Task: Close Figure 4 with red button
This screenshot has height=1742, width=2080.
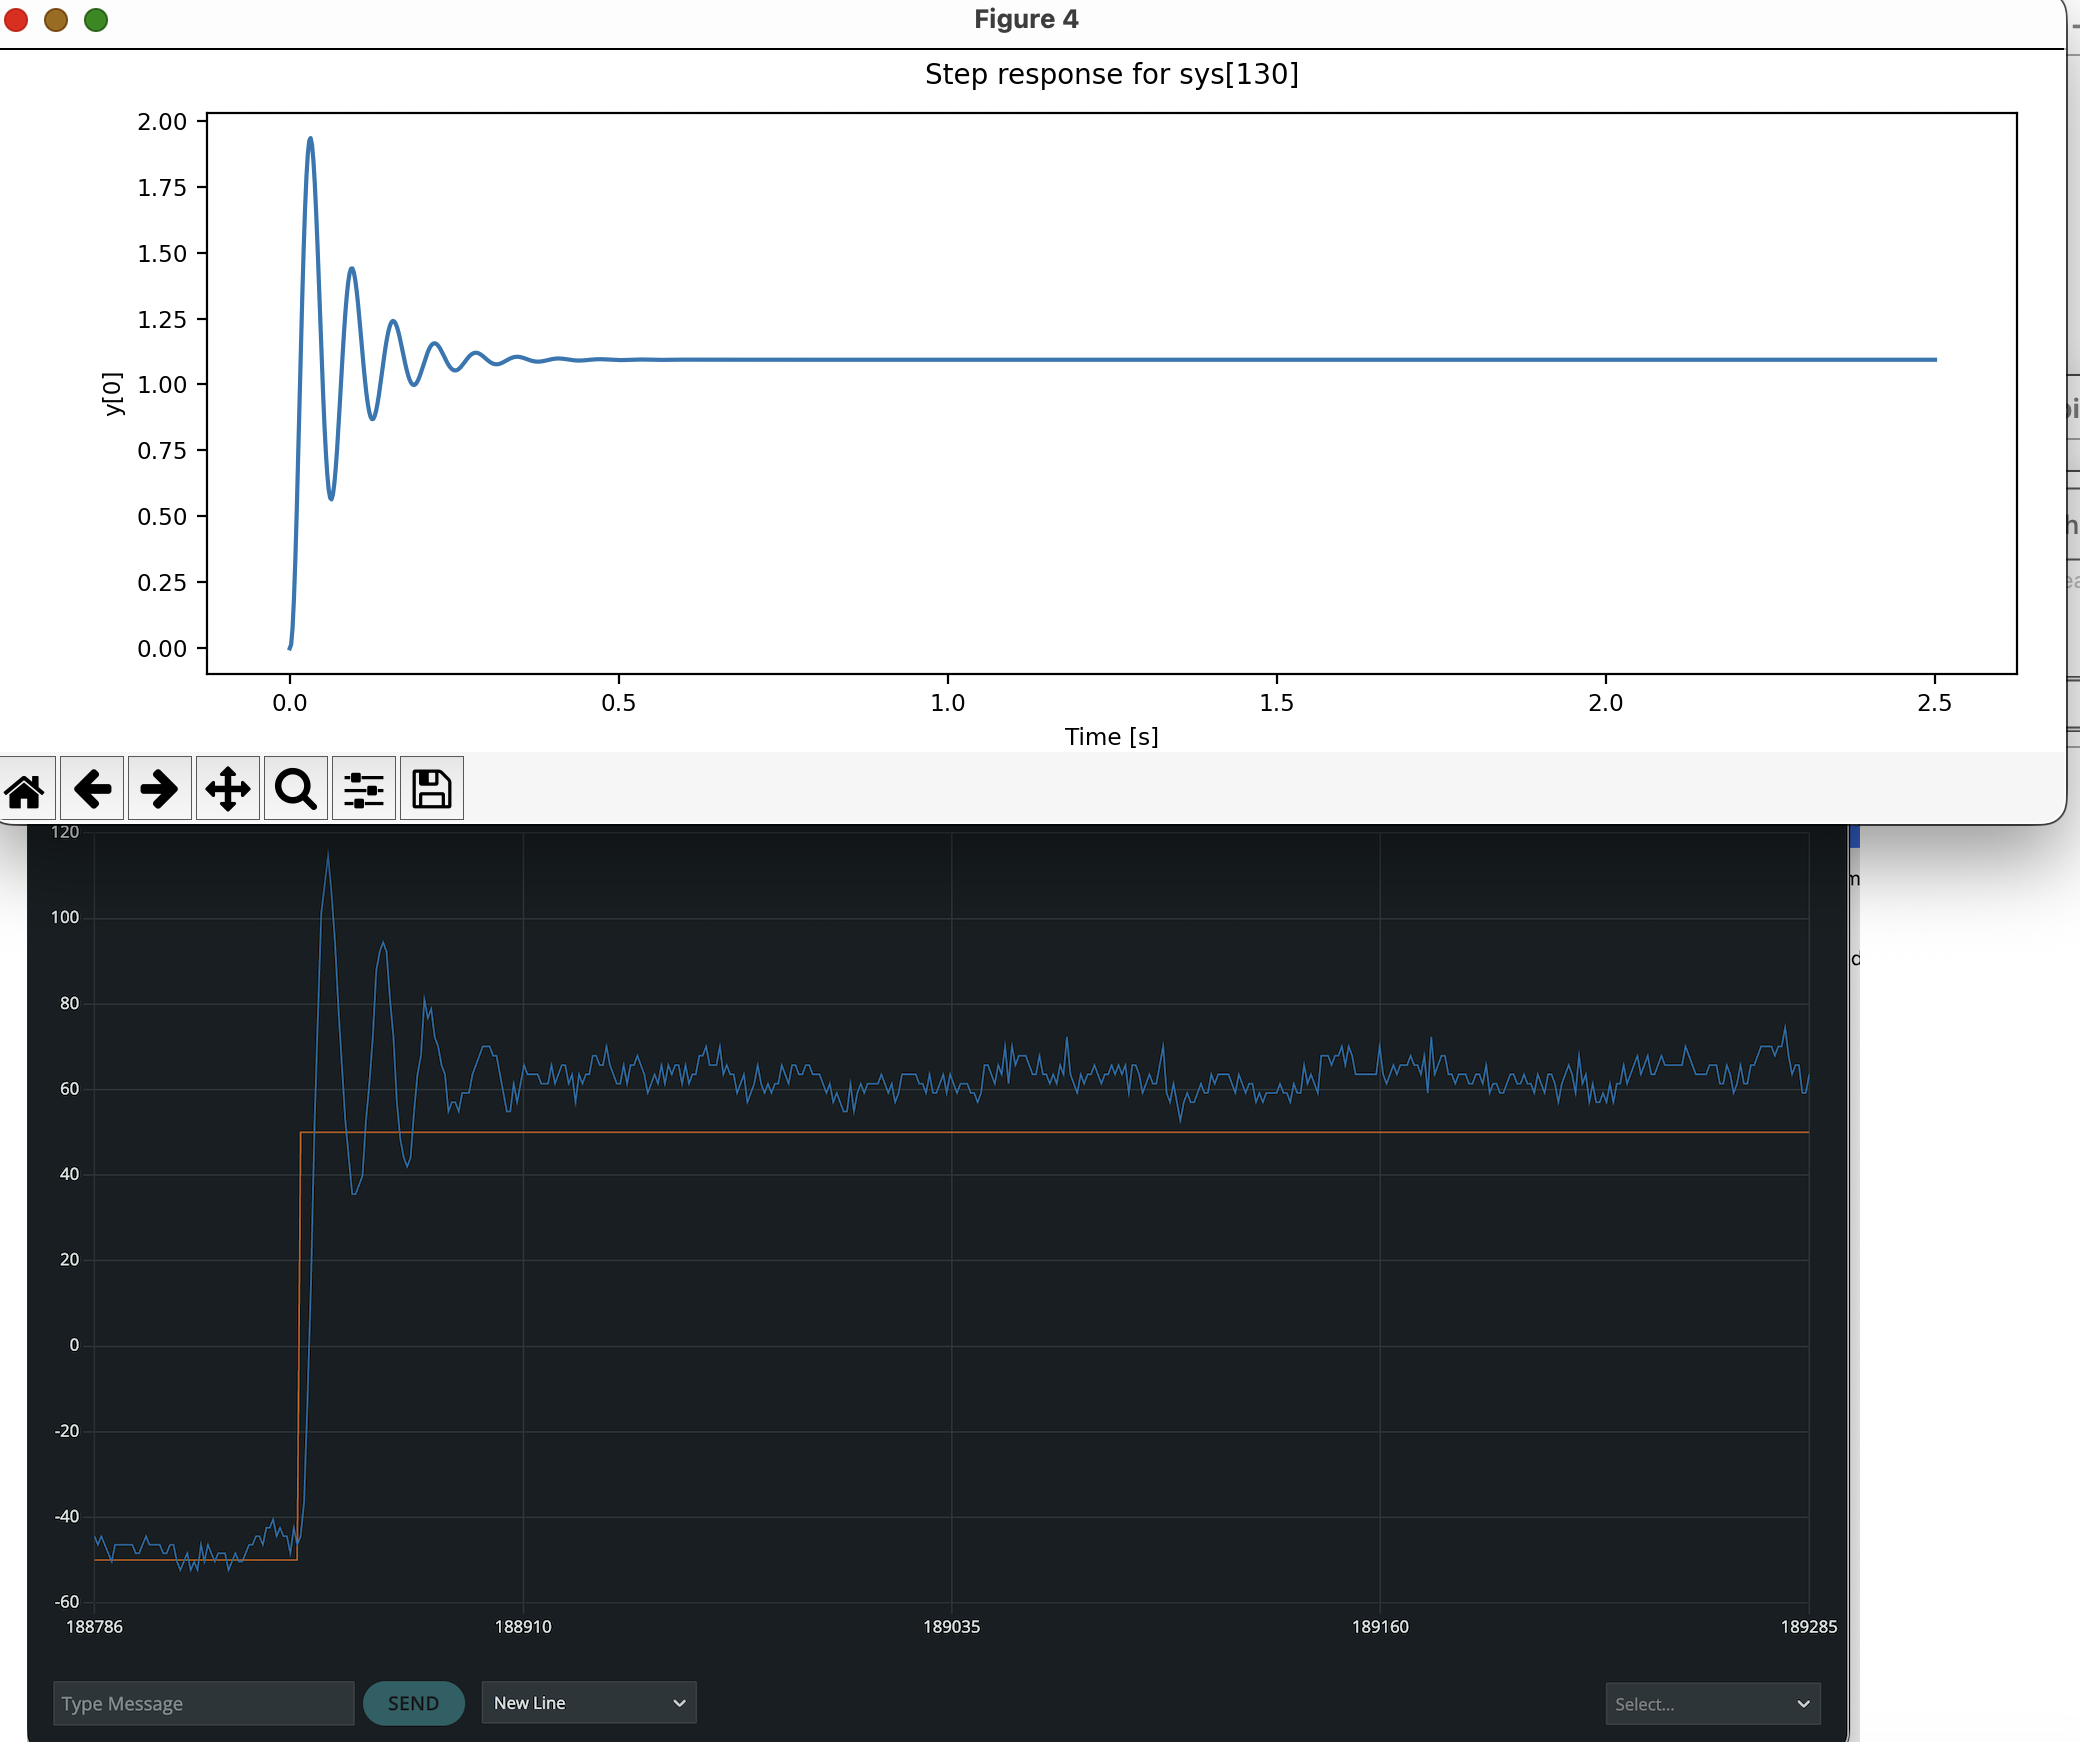Action: pos(16,20)
